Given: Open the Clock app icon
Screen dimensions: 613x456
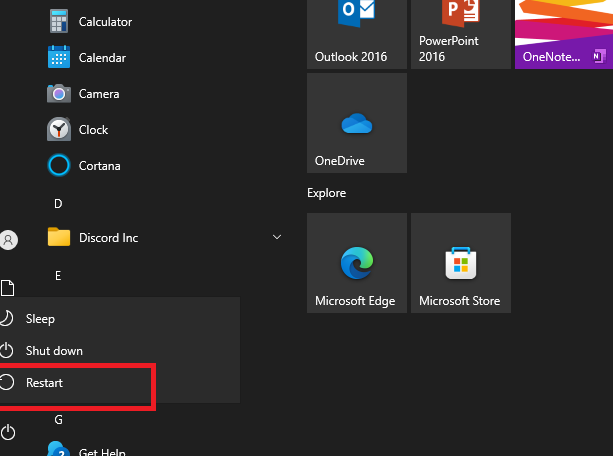Looking at the screenshot, I should point(59,130).
